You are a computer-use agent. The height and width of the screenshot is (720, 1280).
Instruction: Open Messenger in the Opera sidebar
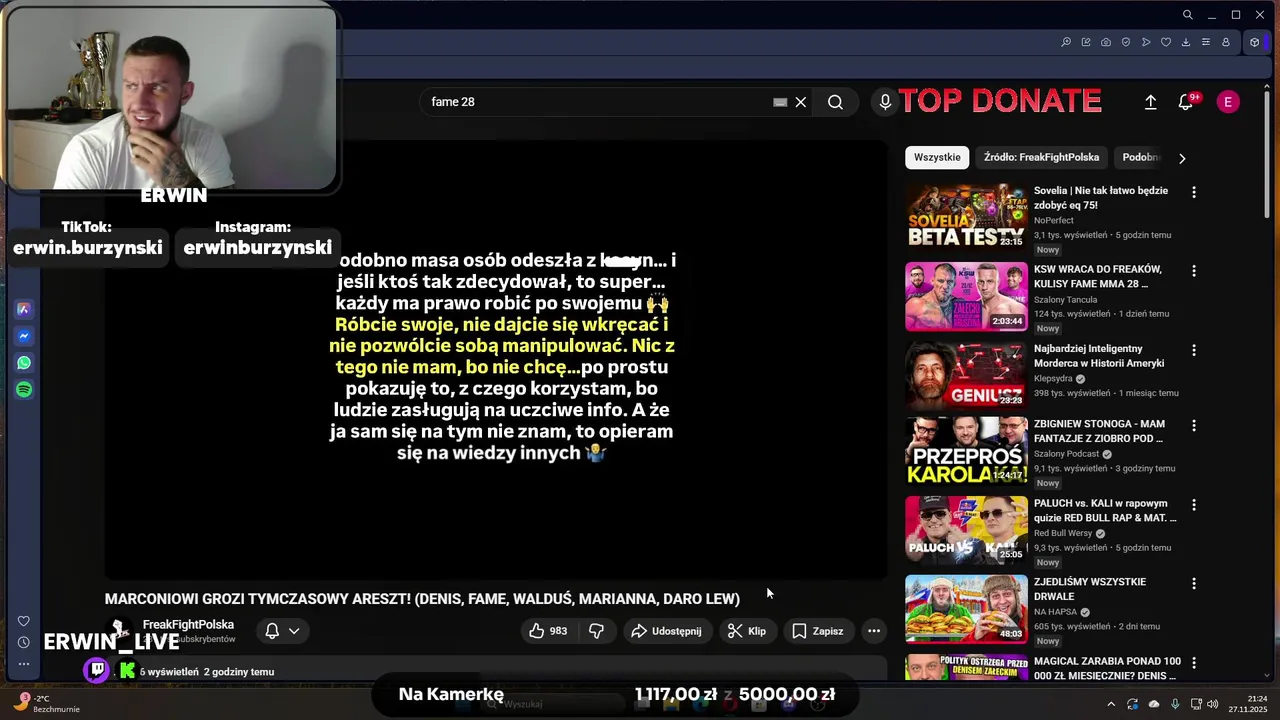click(24, 337)
